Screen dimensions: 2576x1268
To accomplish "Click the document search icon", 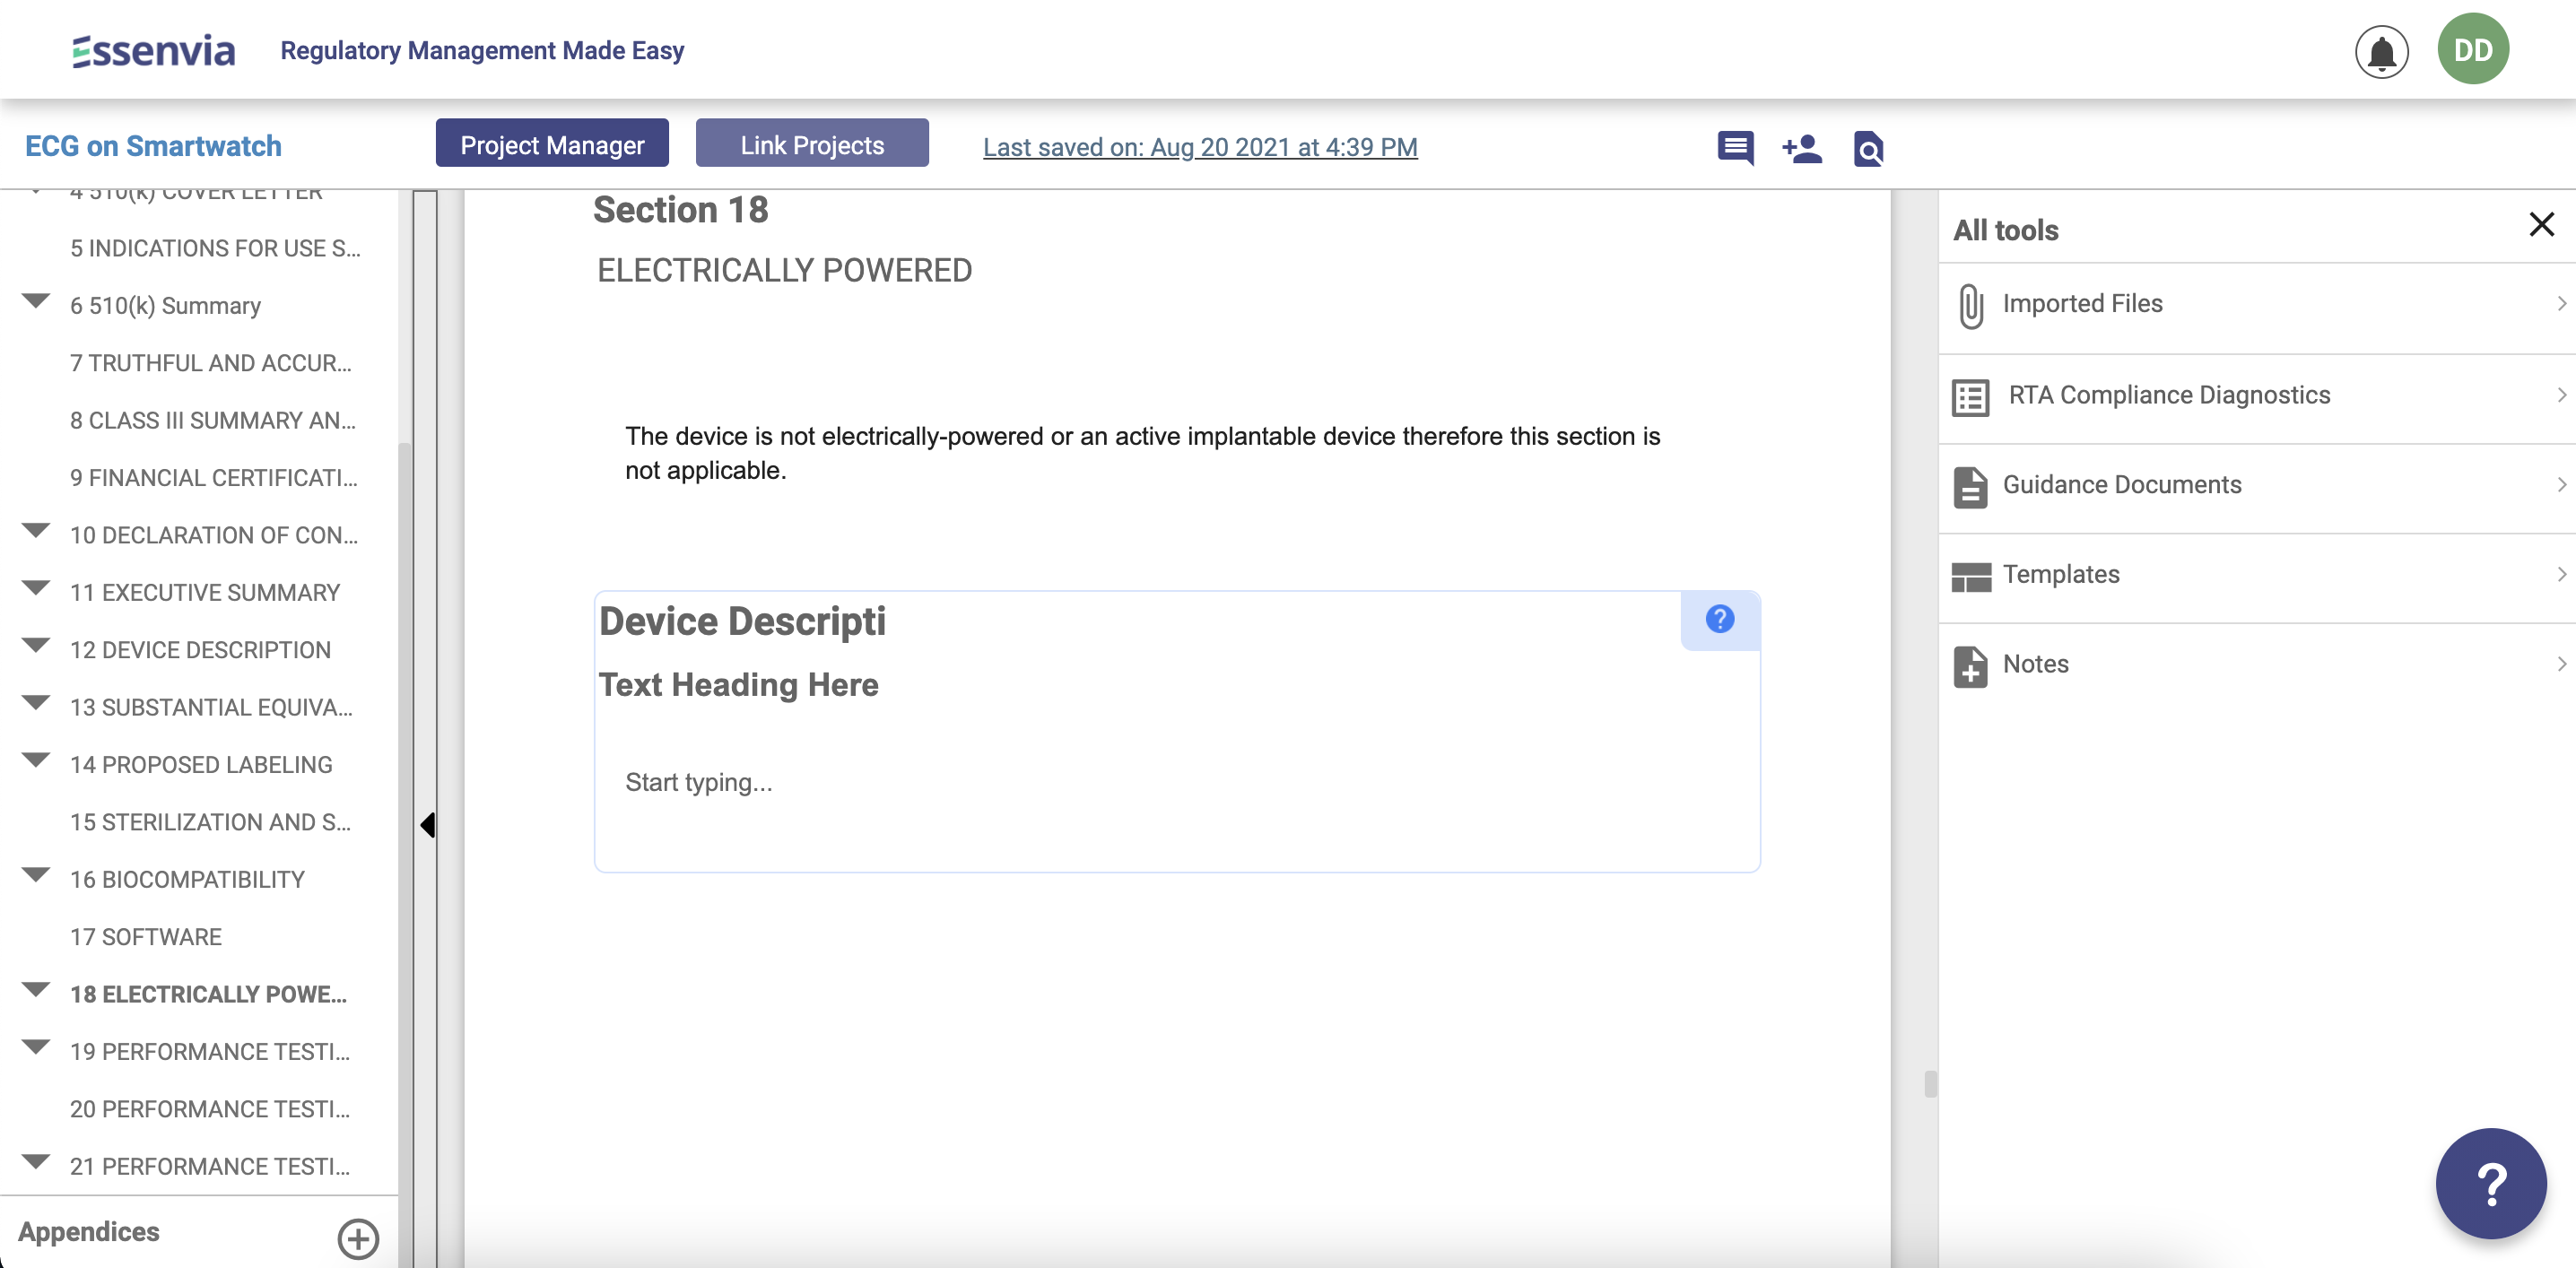I will pyautogui.click(x=1868, y=148).
